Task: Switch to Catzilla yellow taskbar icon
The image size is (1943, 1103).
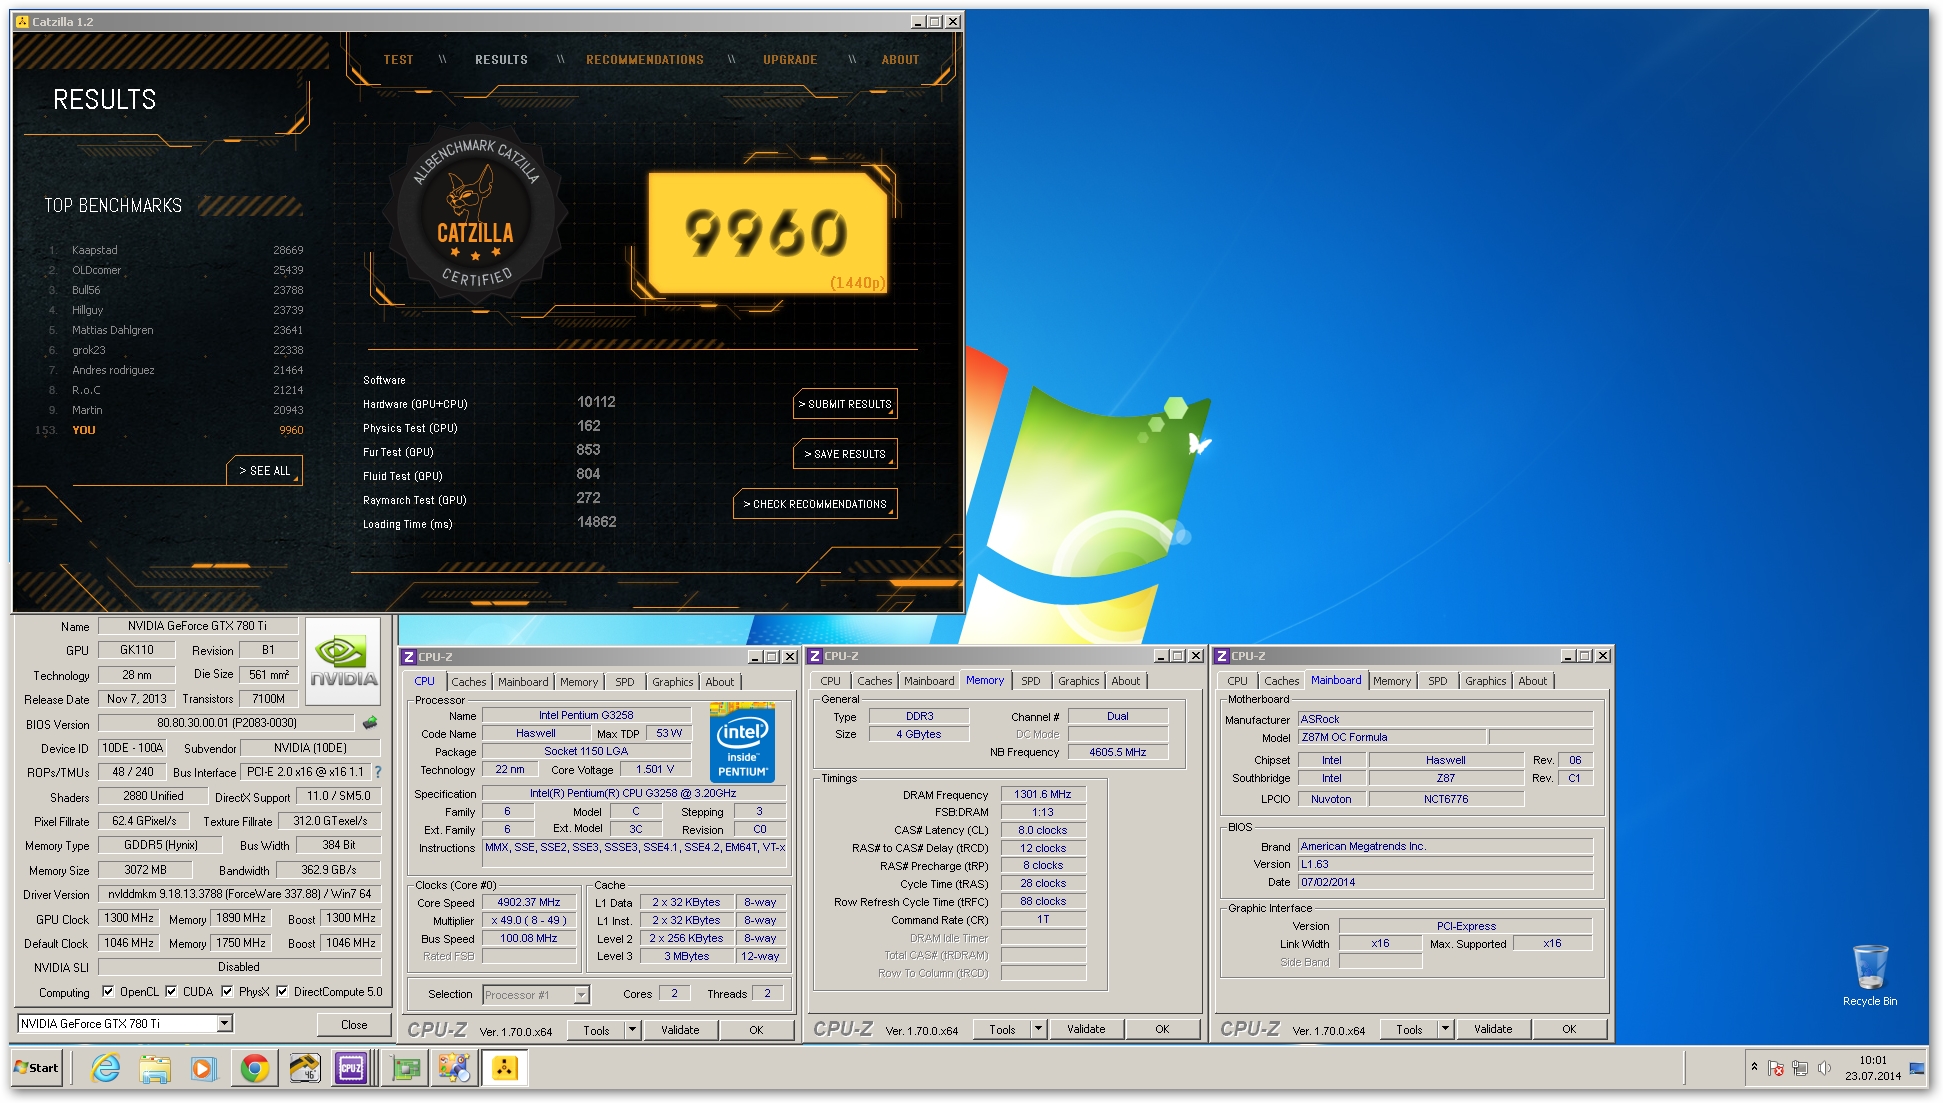Action: pyautogui.click(x=504, y=1068)
